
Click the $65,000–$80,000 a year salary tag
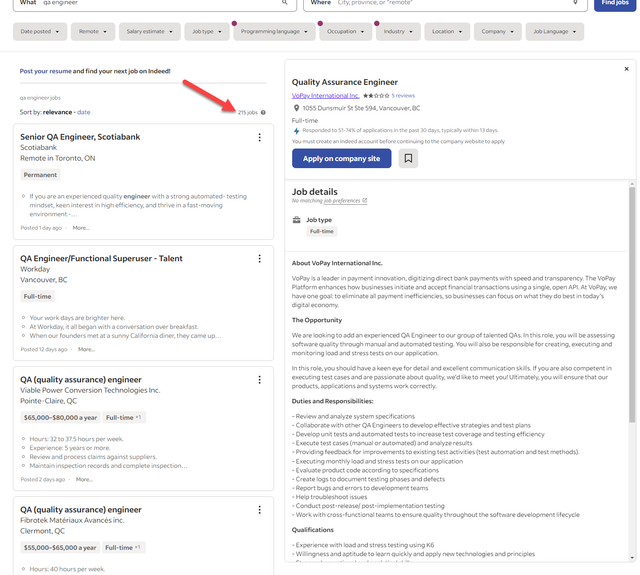60,417
